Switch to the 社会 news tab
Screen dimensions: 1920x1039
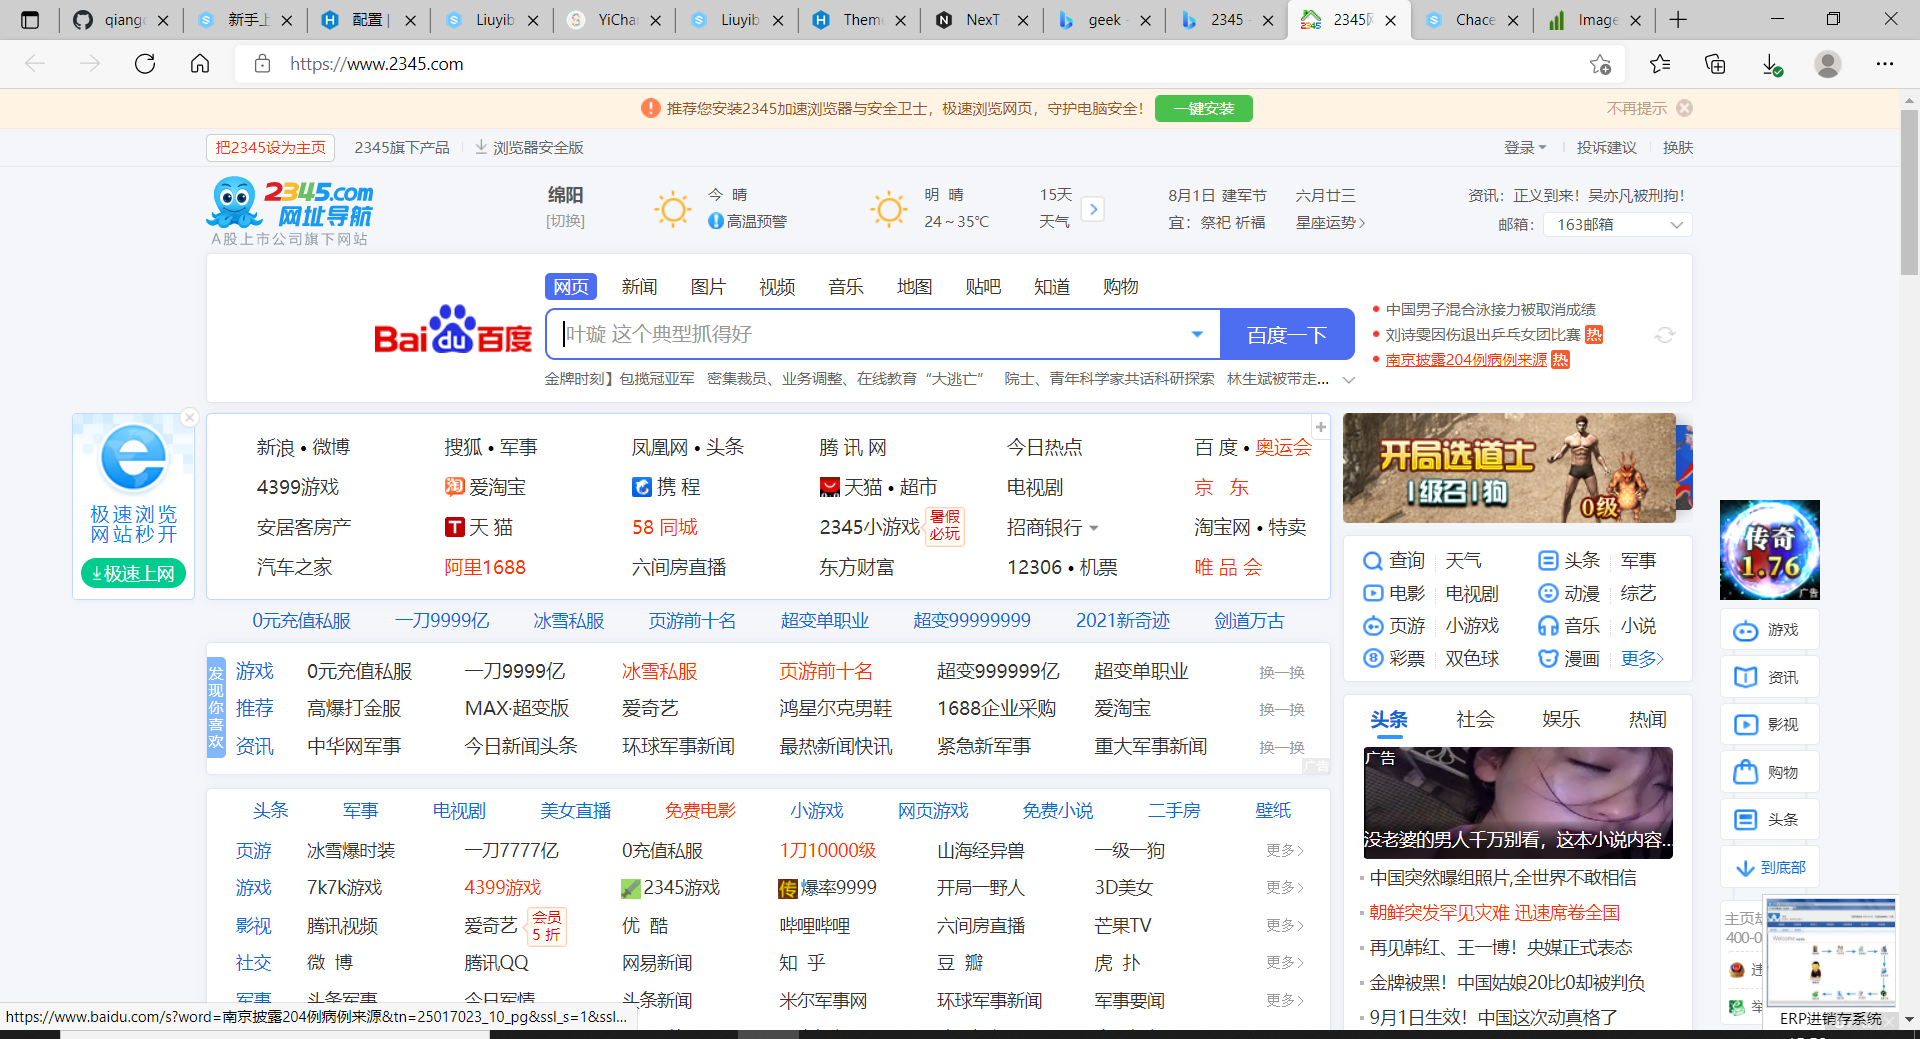click(1475, 719)
